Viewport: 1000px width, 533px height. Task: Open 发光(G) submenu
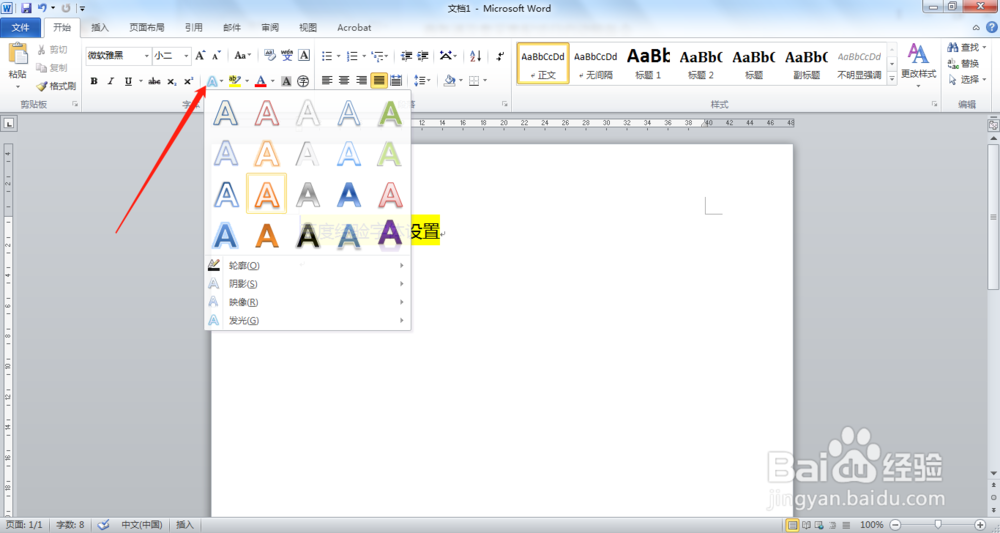307,320
